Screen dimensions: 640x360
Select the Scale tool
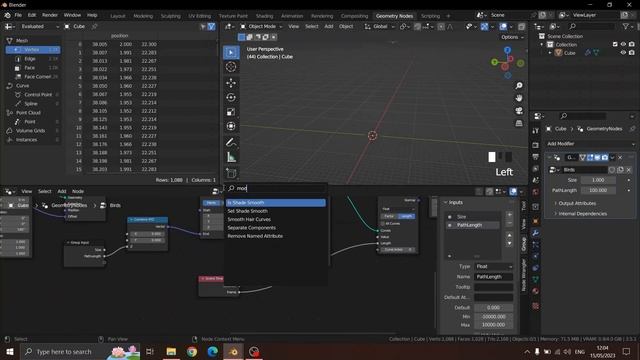coord(231,112)
